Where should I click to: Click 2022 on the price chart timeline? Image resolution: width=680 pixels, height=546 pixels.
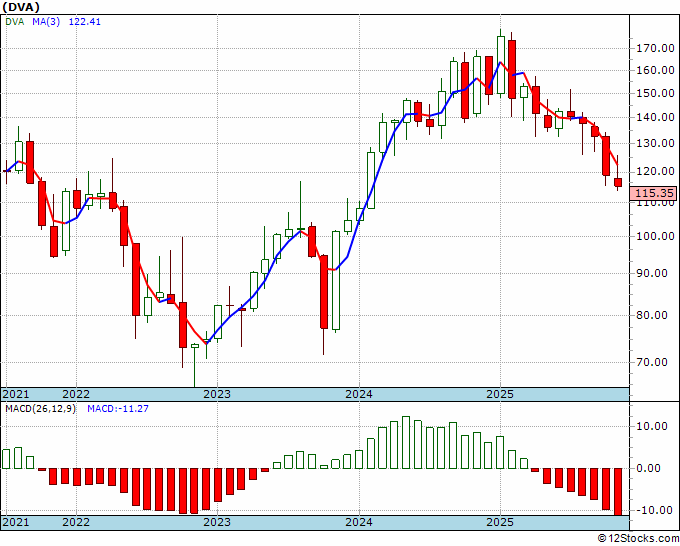coord(76,394)
